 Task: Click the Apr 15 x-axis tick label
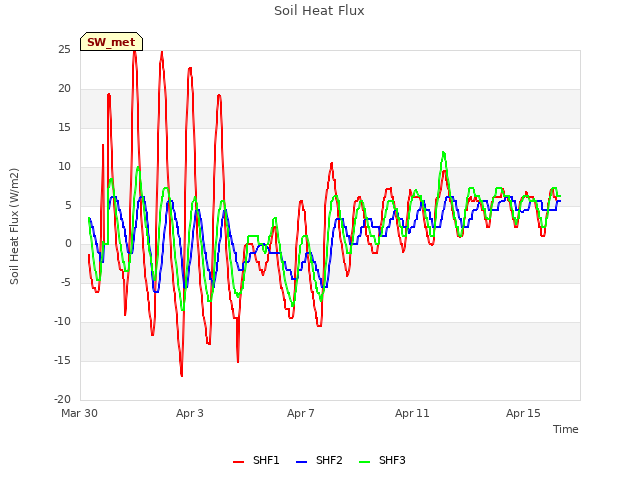523,413
